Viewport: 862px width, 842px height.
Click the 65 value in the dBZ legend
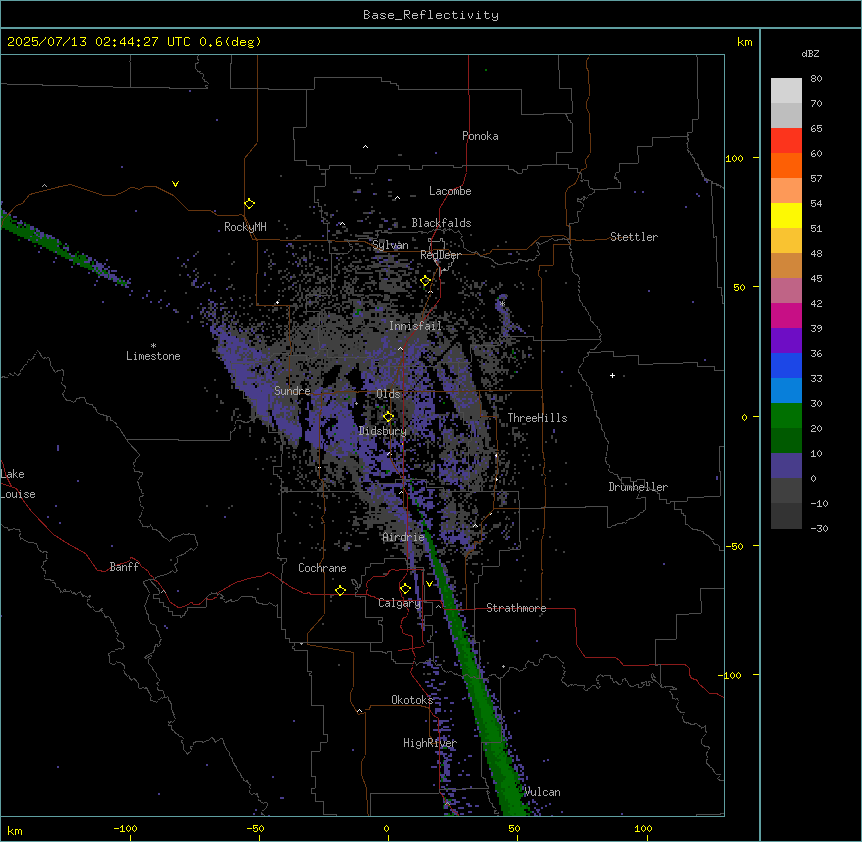816,128
